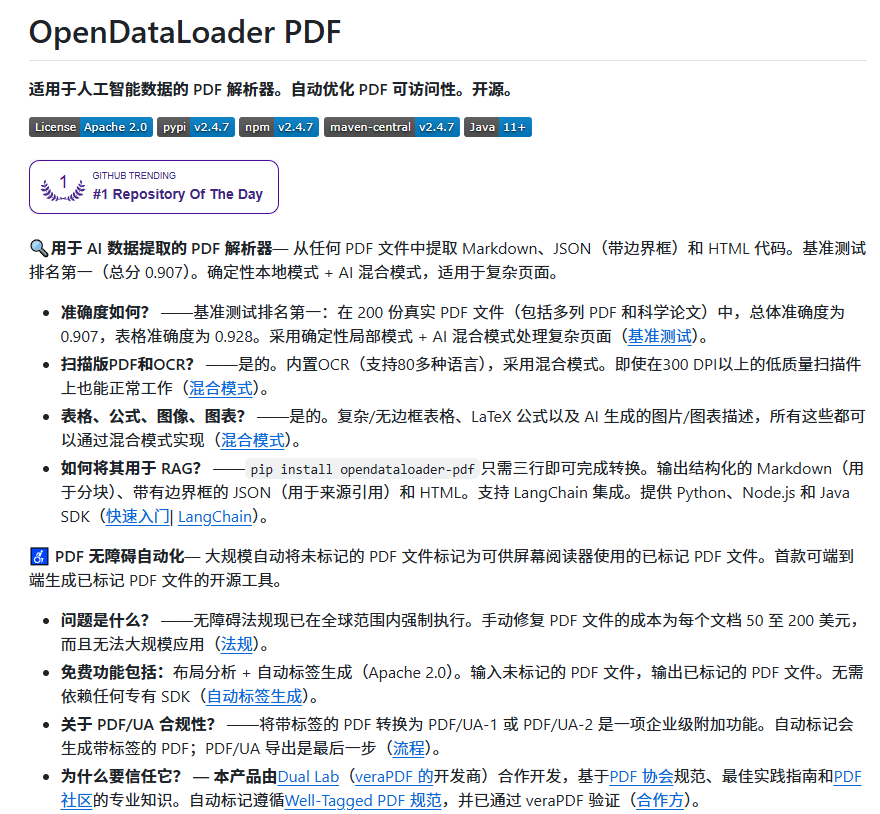Click the bold text 表格、公式、图像、图表?
The image size is (880, 814).
[x=153, y=417]
